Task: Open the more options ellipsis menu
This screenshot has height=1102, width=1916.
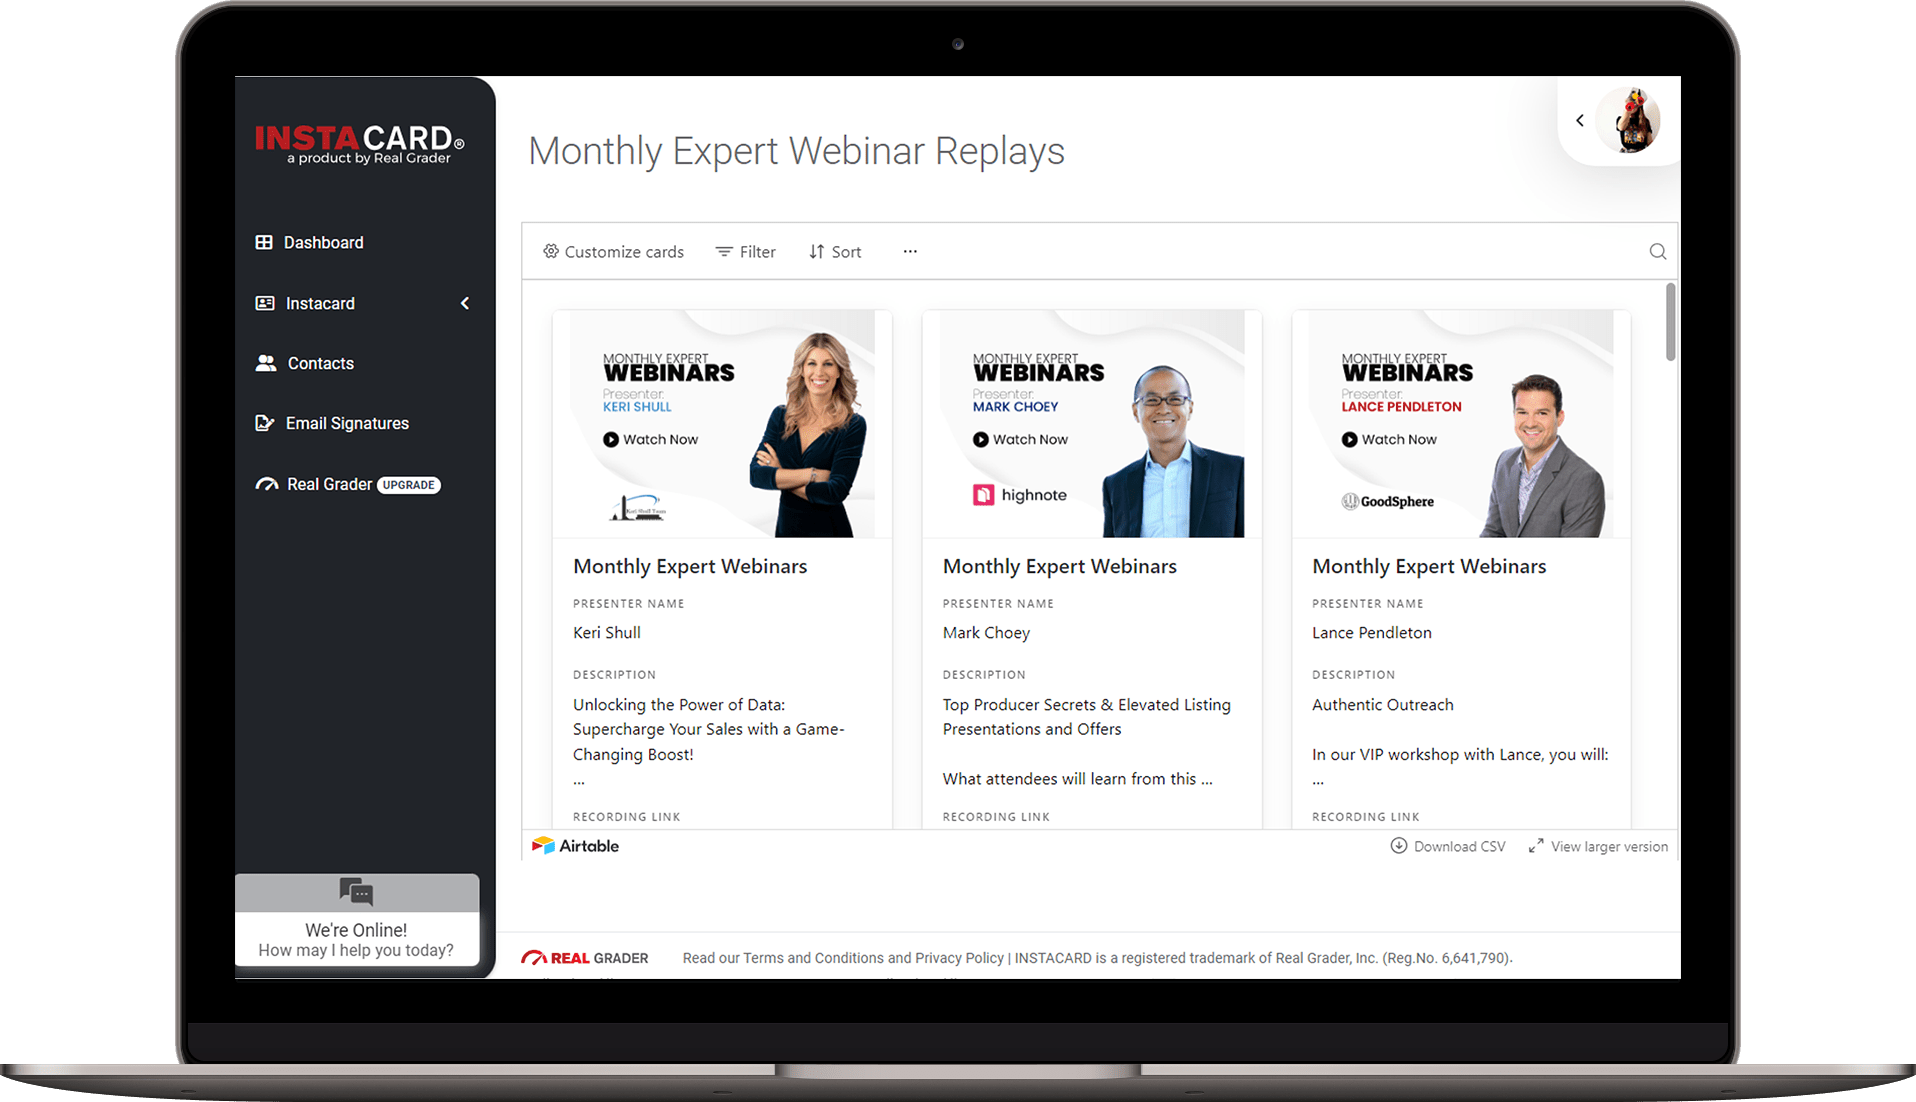Action: 910,251
